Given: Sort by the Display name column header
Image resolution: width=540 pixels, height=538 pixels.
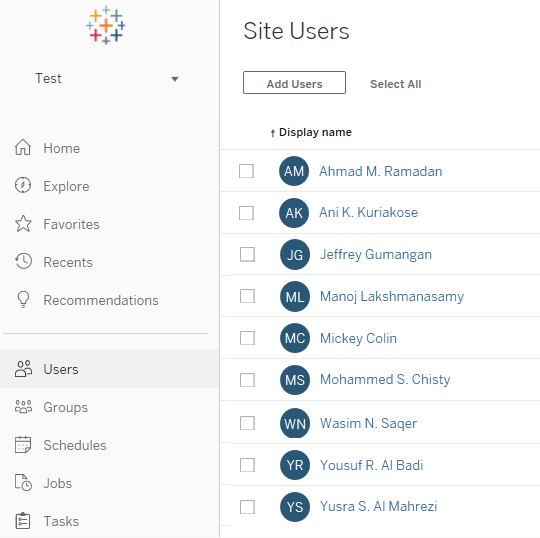Looking at the screenshot, I should click(315, 132).
